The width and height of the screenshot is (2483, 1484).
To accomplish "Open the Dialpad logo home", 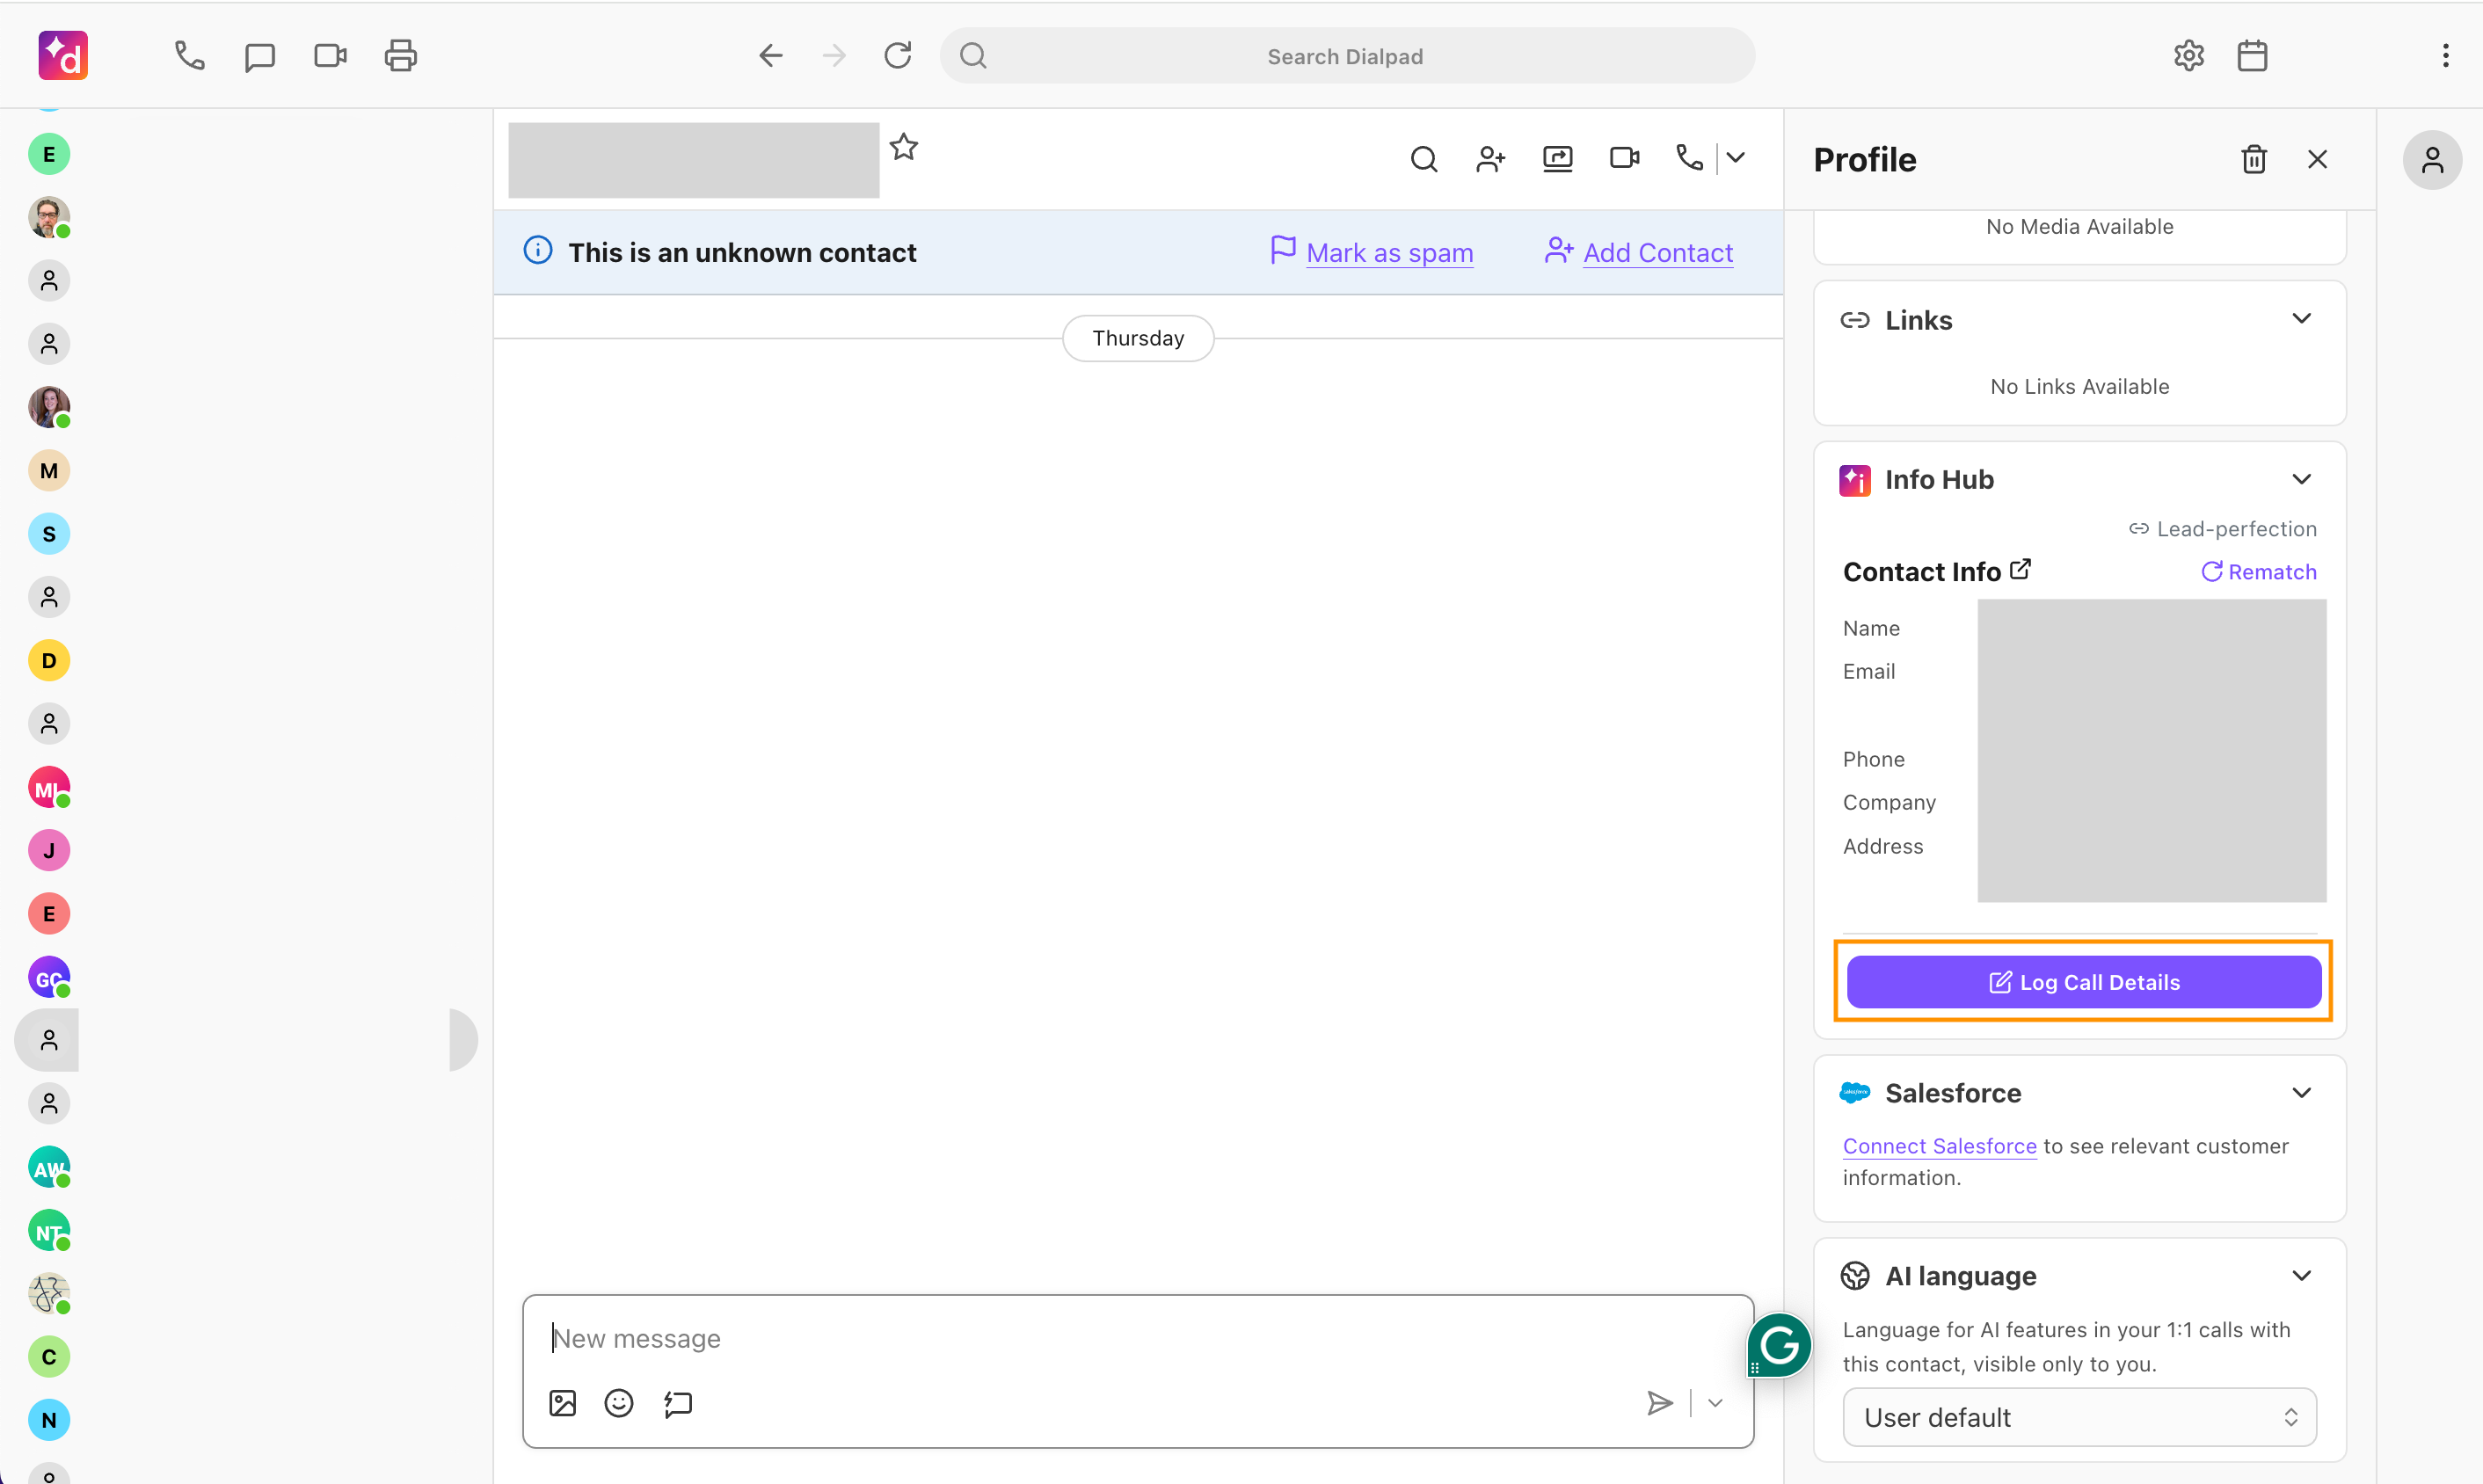I will click(x=63, y=55).
